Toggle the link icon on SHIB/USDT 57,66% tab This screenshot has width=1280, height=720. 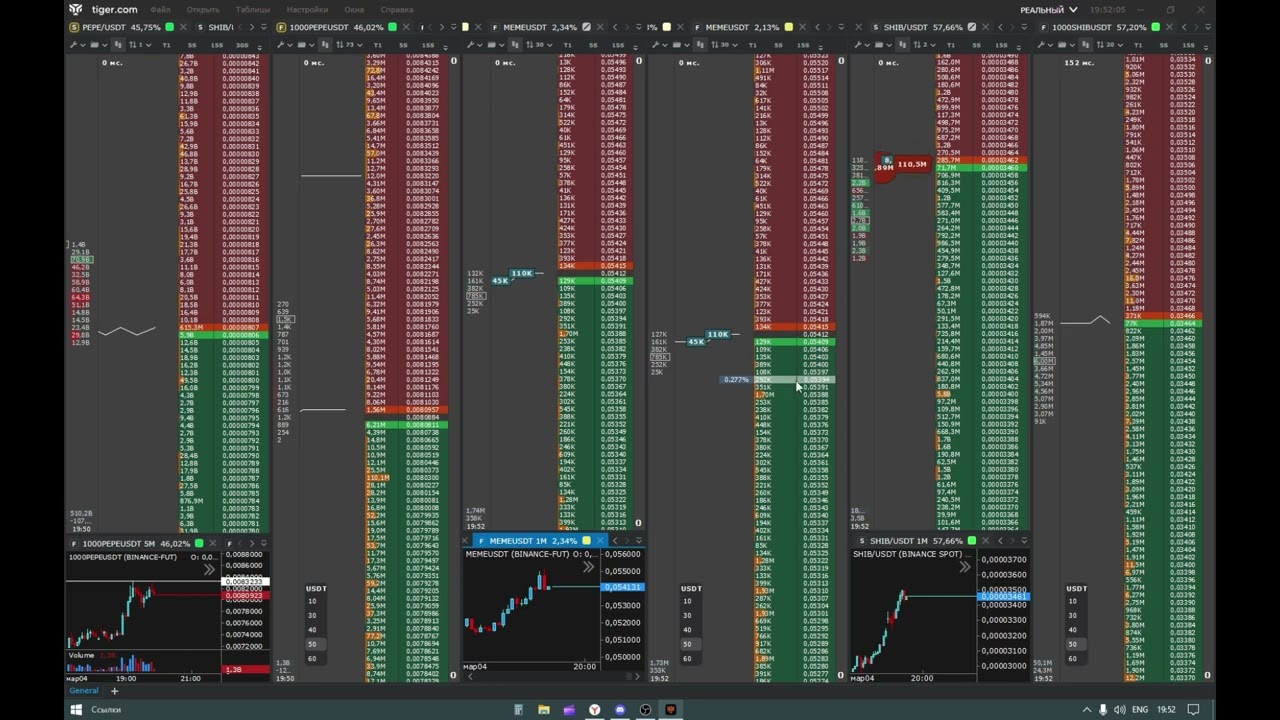coord(972,27)
